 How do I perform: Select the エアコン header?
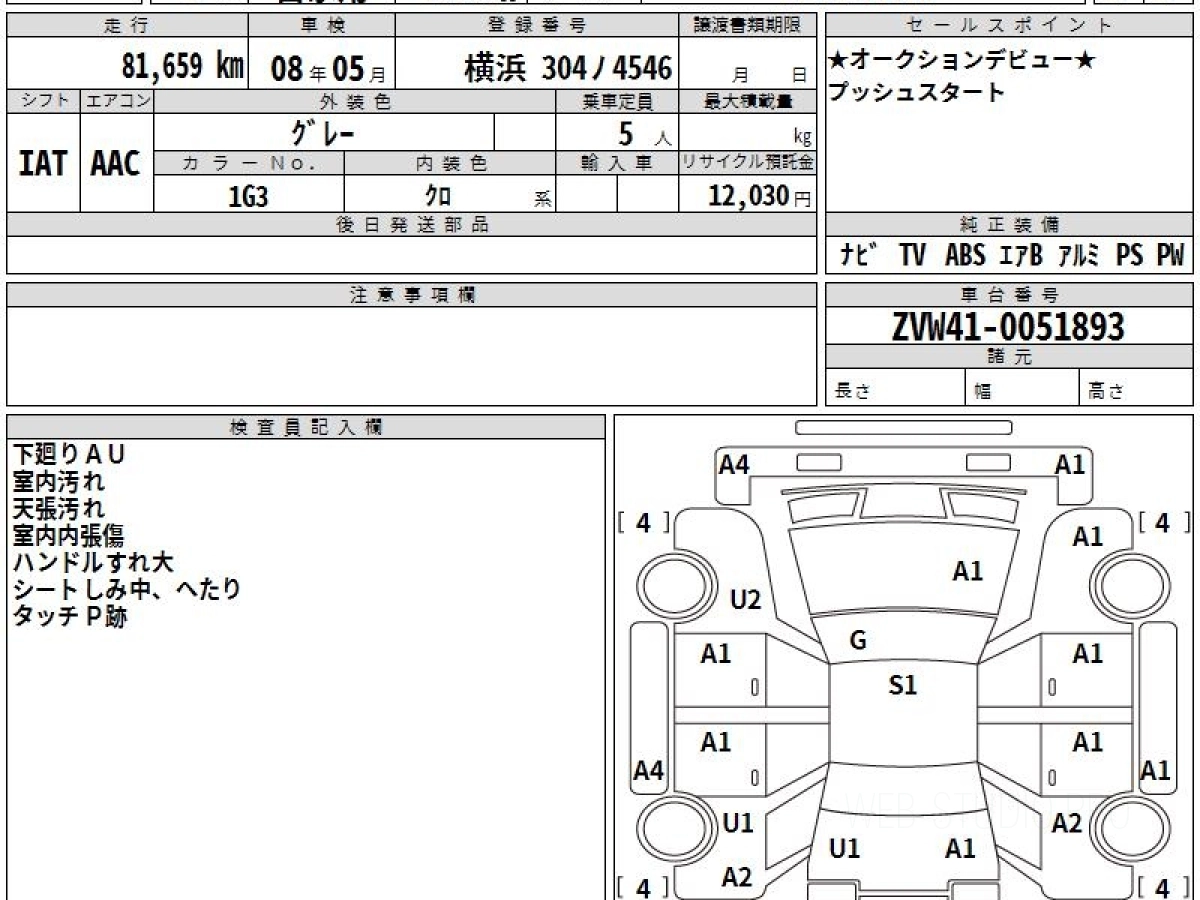[x=117, y=101]
